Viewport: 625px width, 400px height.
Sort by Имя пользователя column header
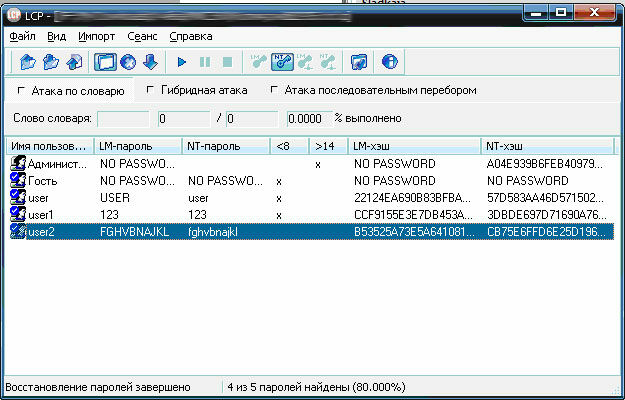point(50,146)
